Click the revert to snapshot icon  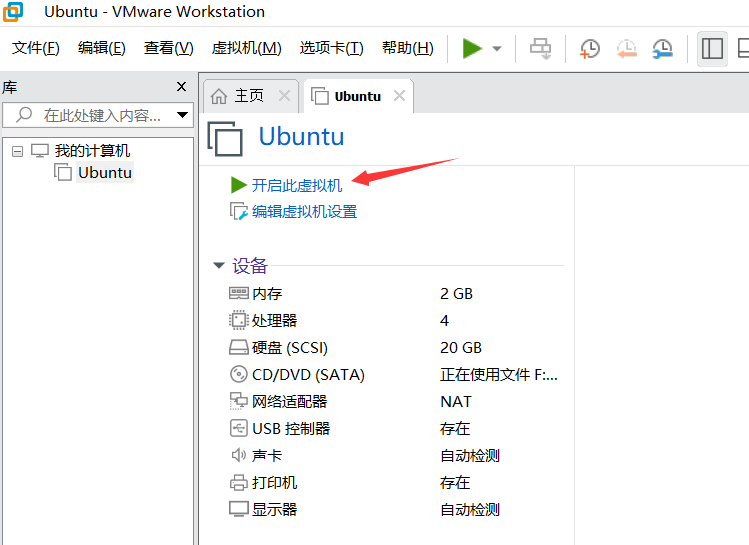pyautogui.click(x=626, y=49)
